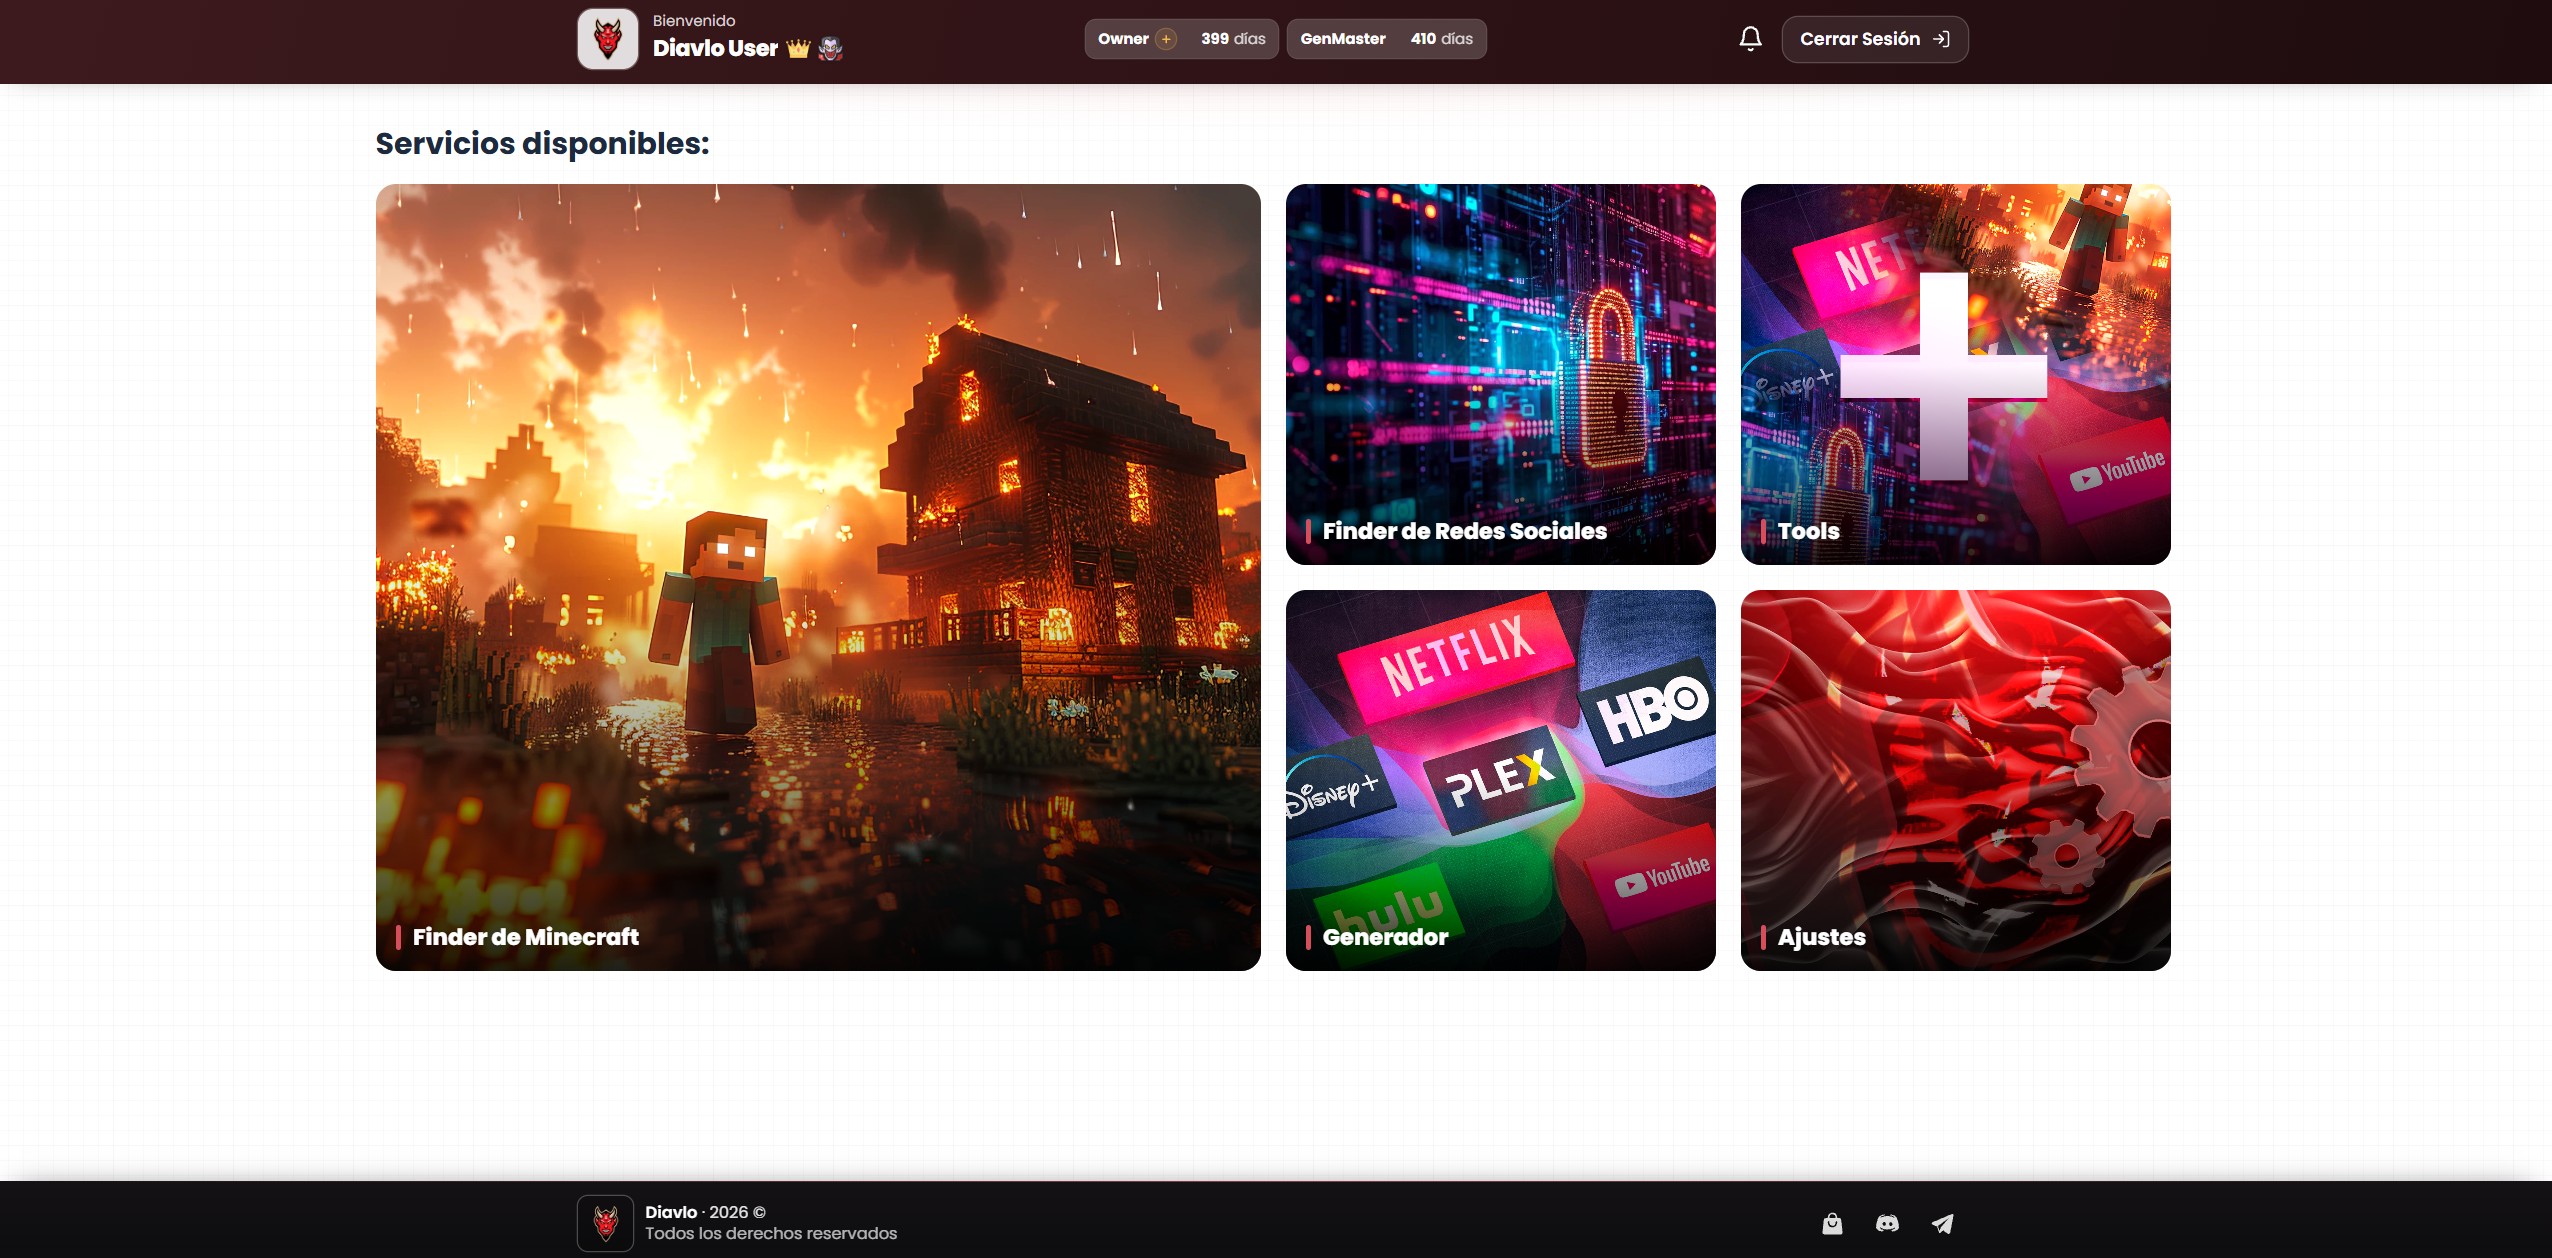Open the Telegram paper plane icon
This screenshot has width=2552, height=1258.
coord(1942,1223)
